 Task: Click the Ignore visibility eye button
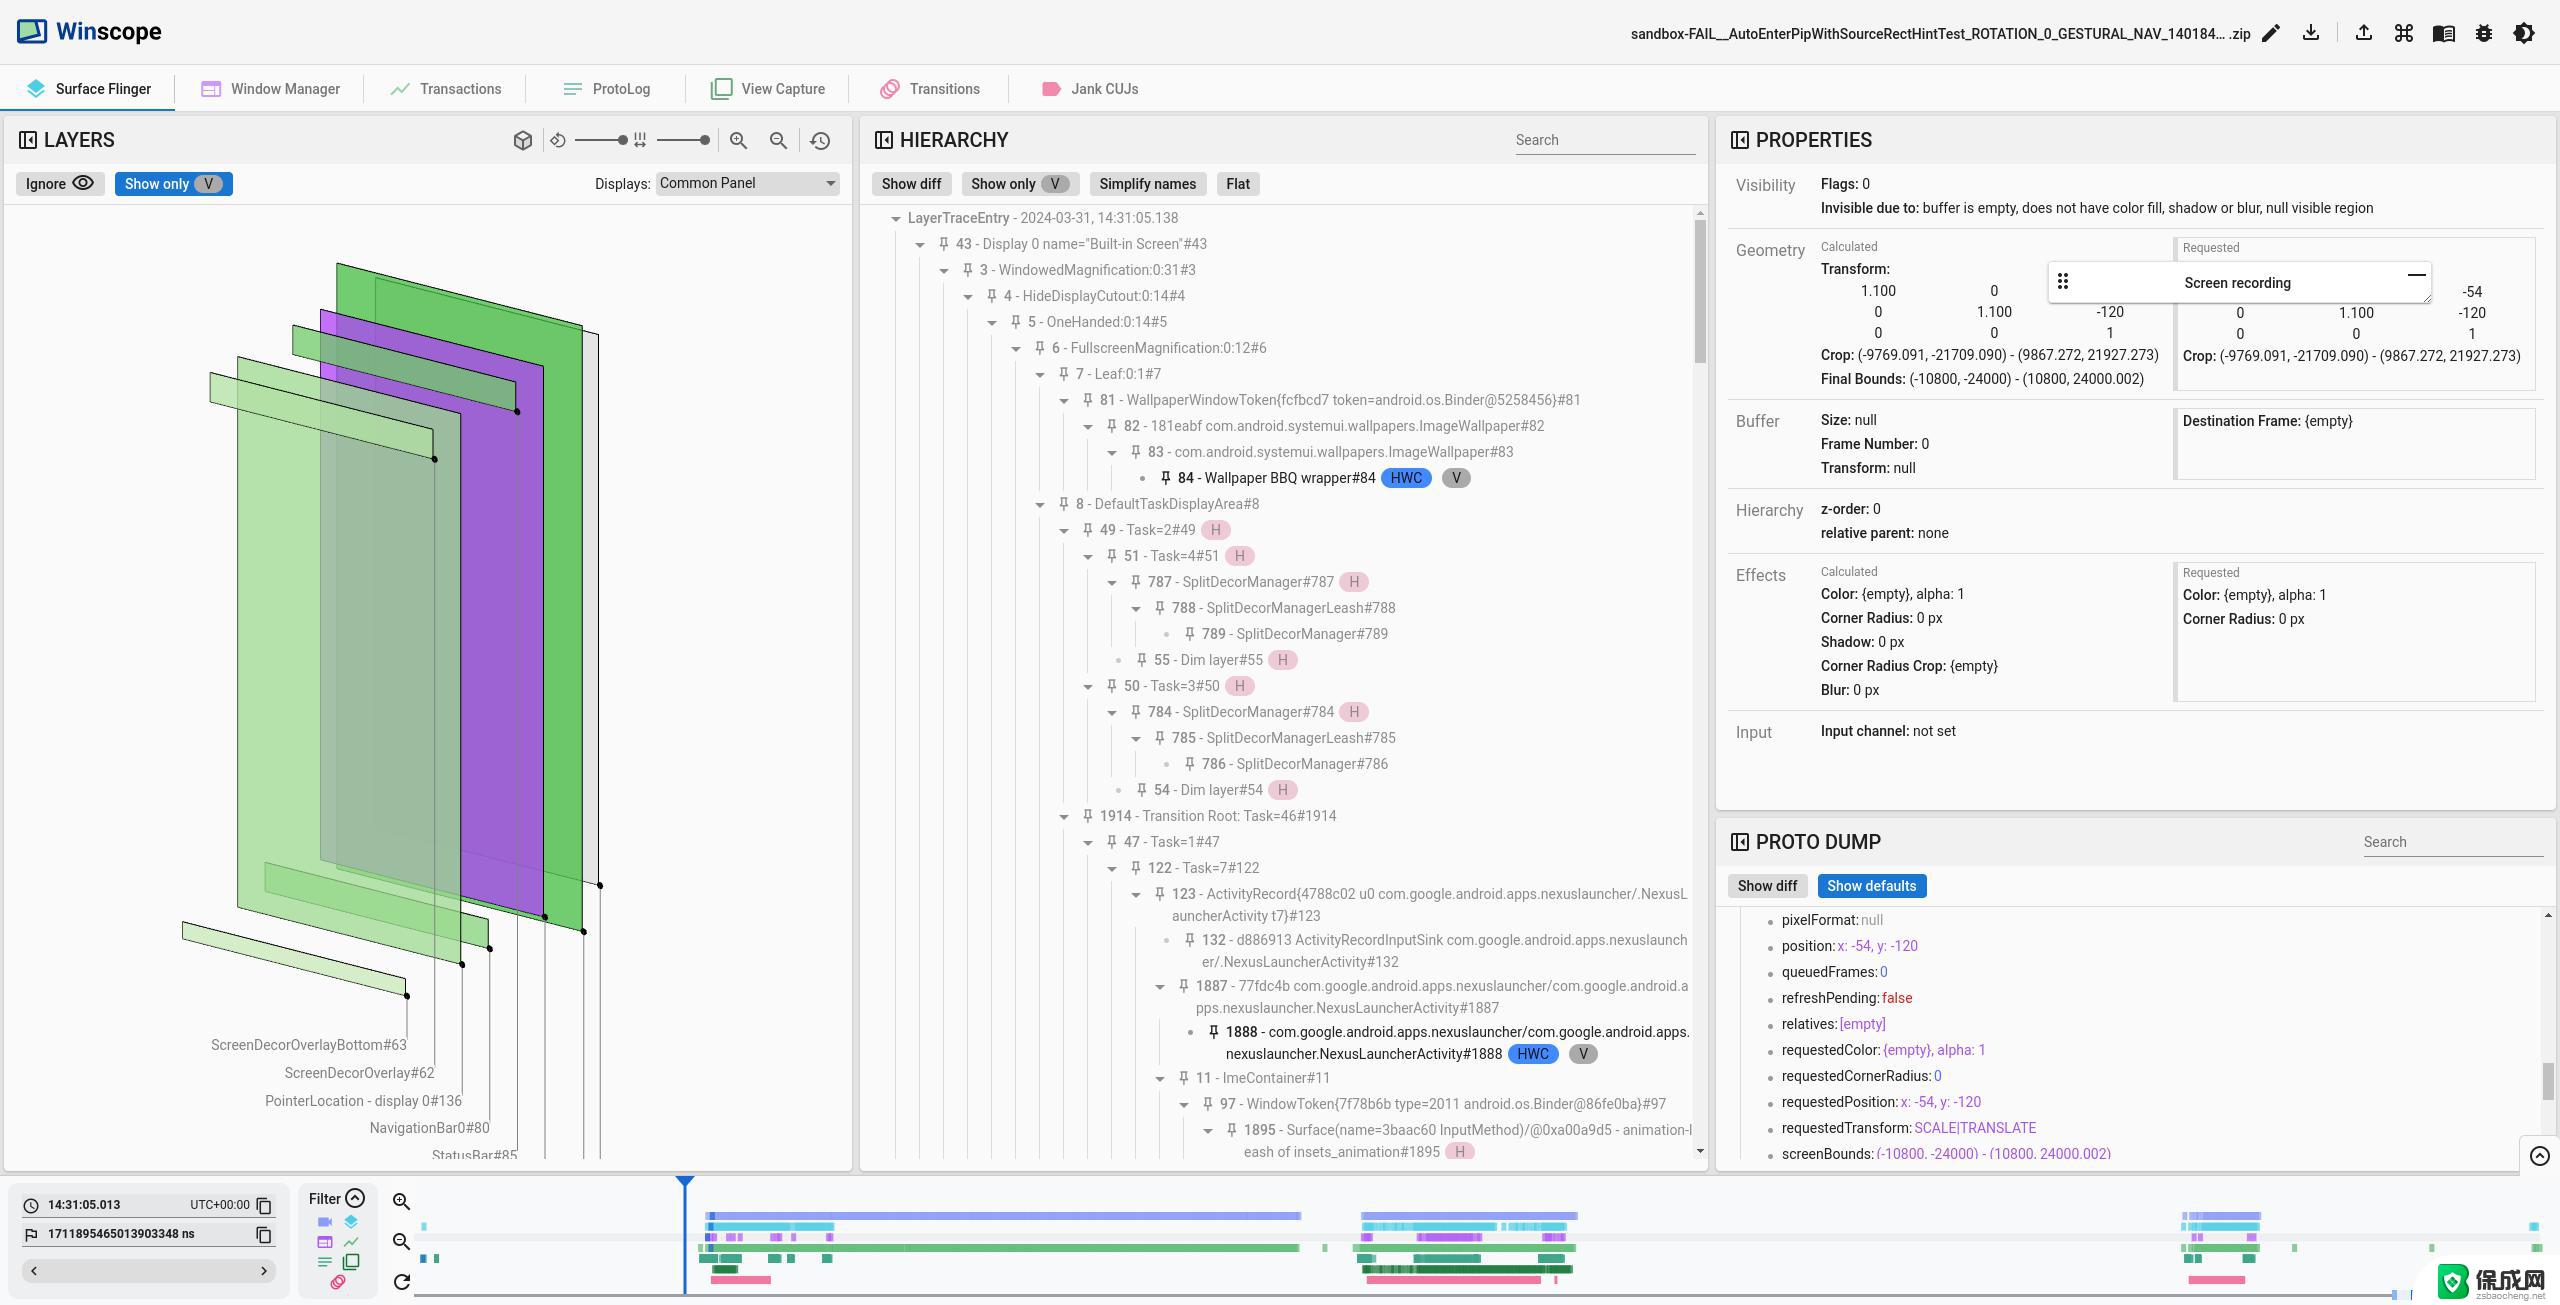(x=60, y=184)
